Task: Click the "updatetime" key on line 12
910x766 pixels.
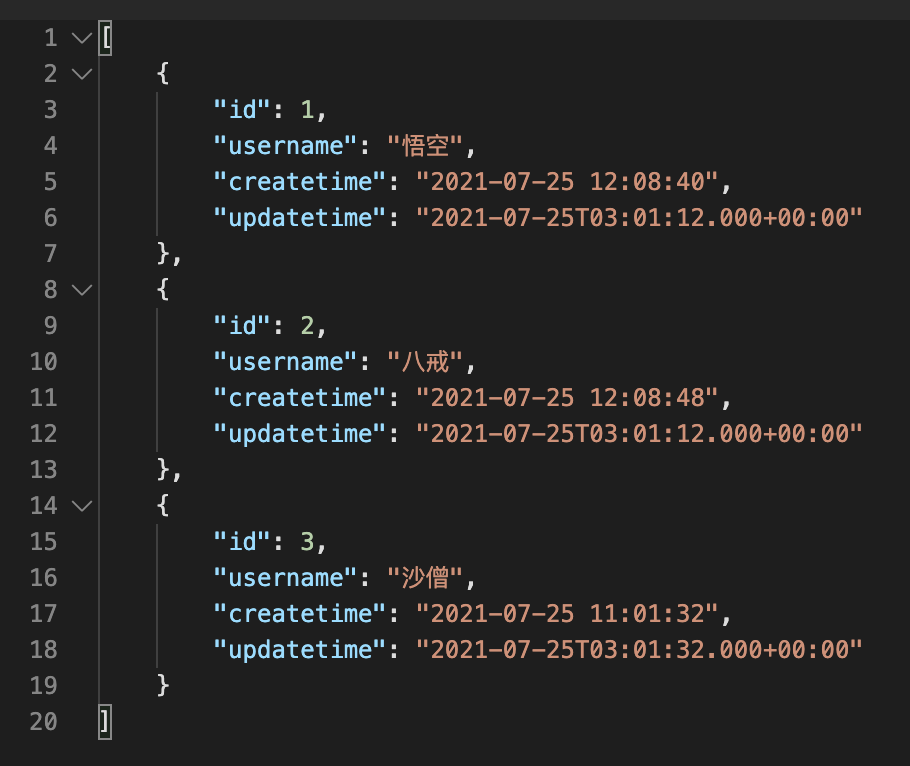Action: (x=300, y=434)
